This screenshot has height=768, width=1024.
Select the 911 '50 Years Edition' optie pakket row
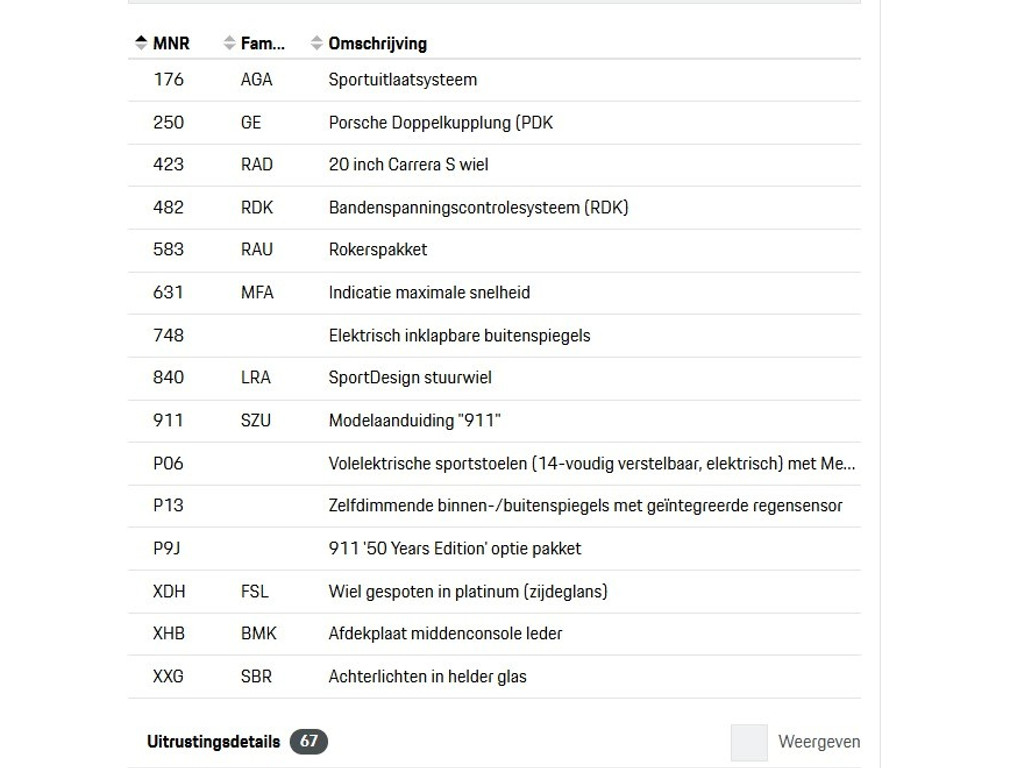point(454,548)
